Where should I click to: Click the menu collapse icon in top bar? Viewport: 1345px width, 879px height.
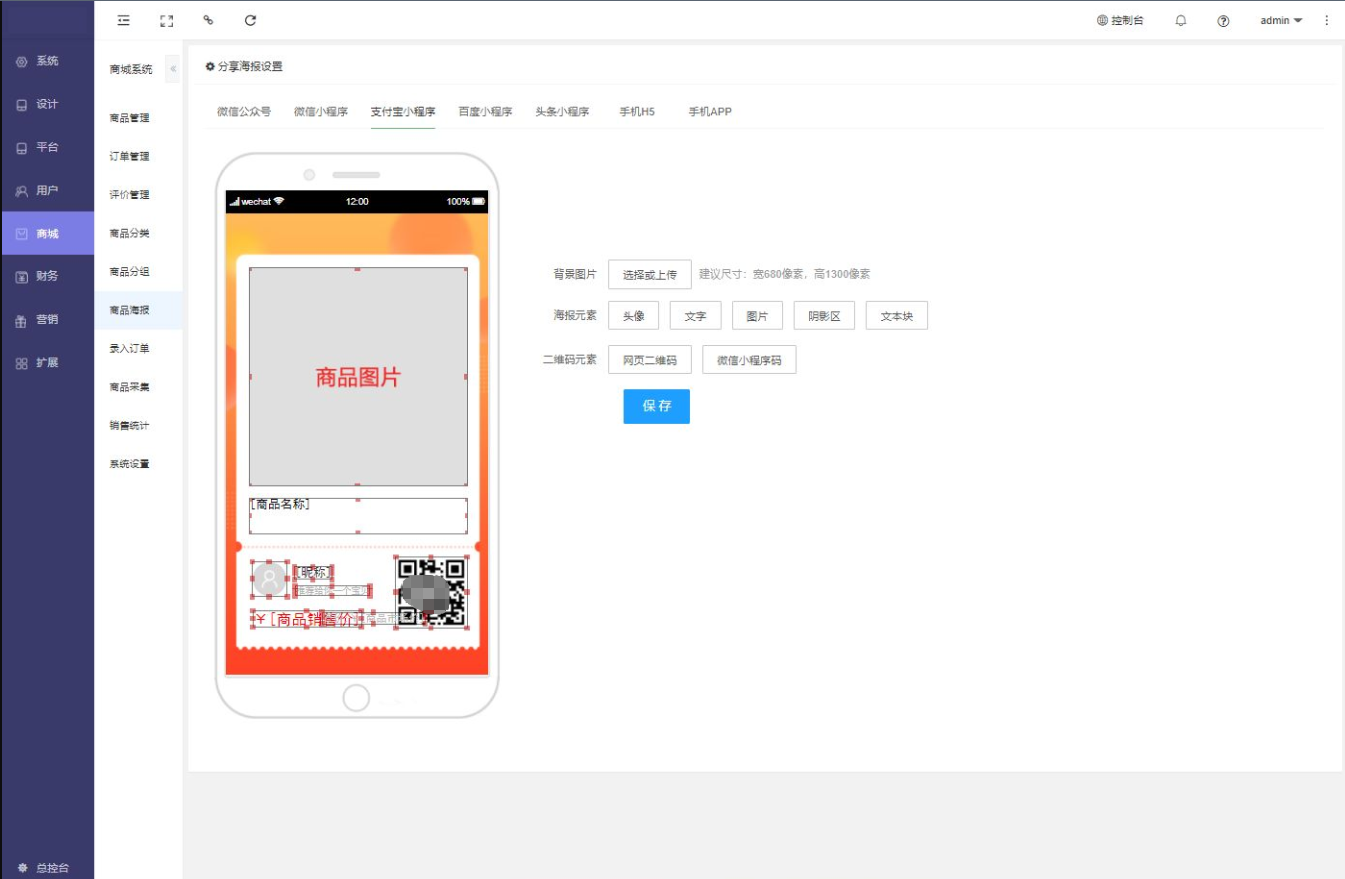pyautogui.click(x=124, y=20)
